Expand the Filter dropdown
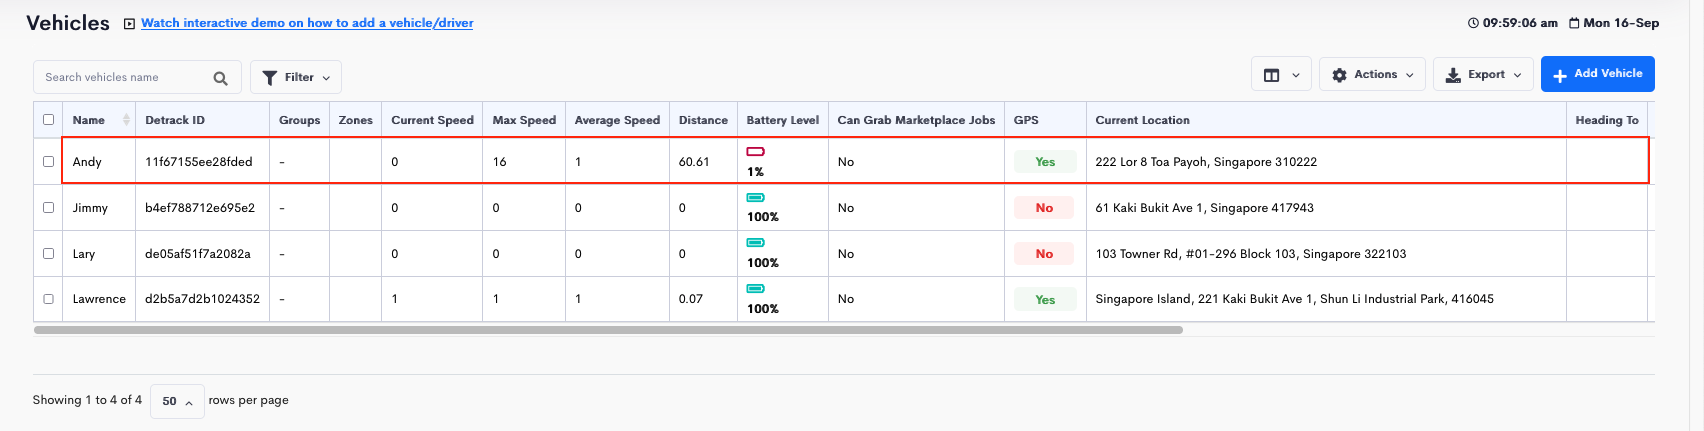 pos(296,77)
